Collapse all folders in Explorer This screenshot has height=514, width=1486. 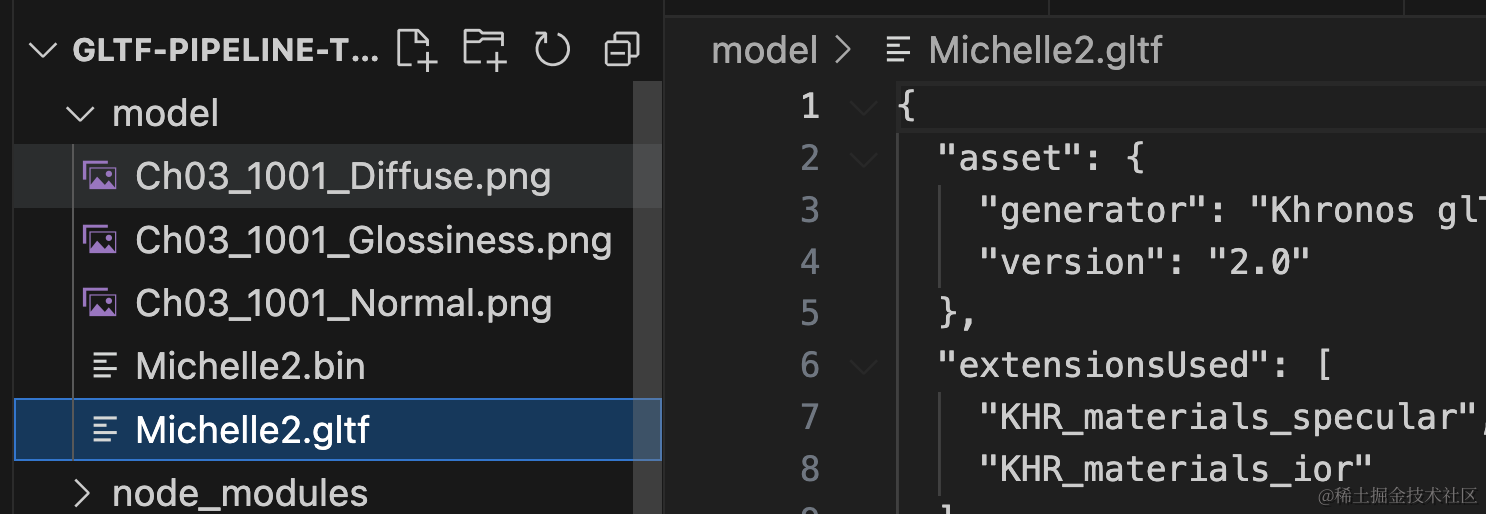[x=622, y=49]
